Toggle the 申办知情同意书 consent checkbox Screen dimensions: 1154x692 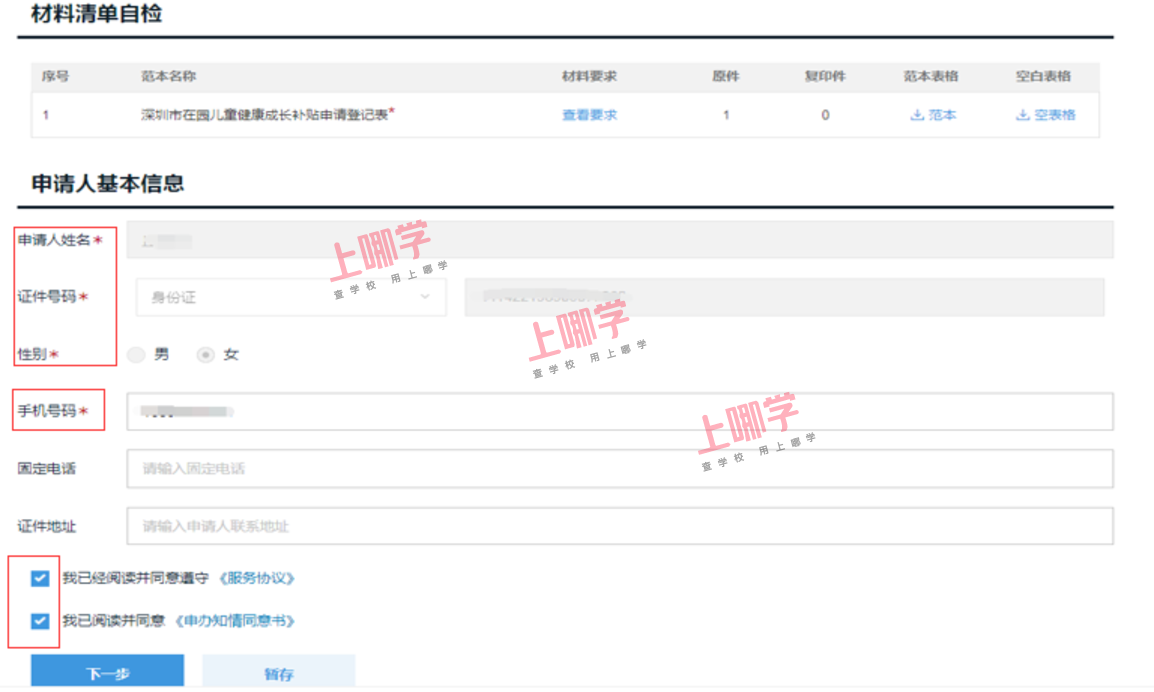(x=40, y=621)
